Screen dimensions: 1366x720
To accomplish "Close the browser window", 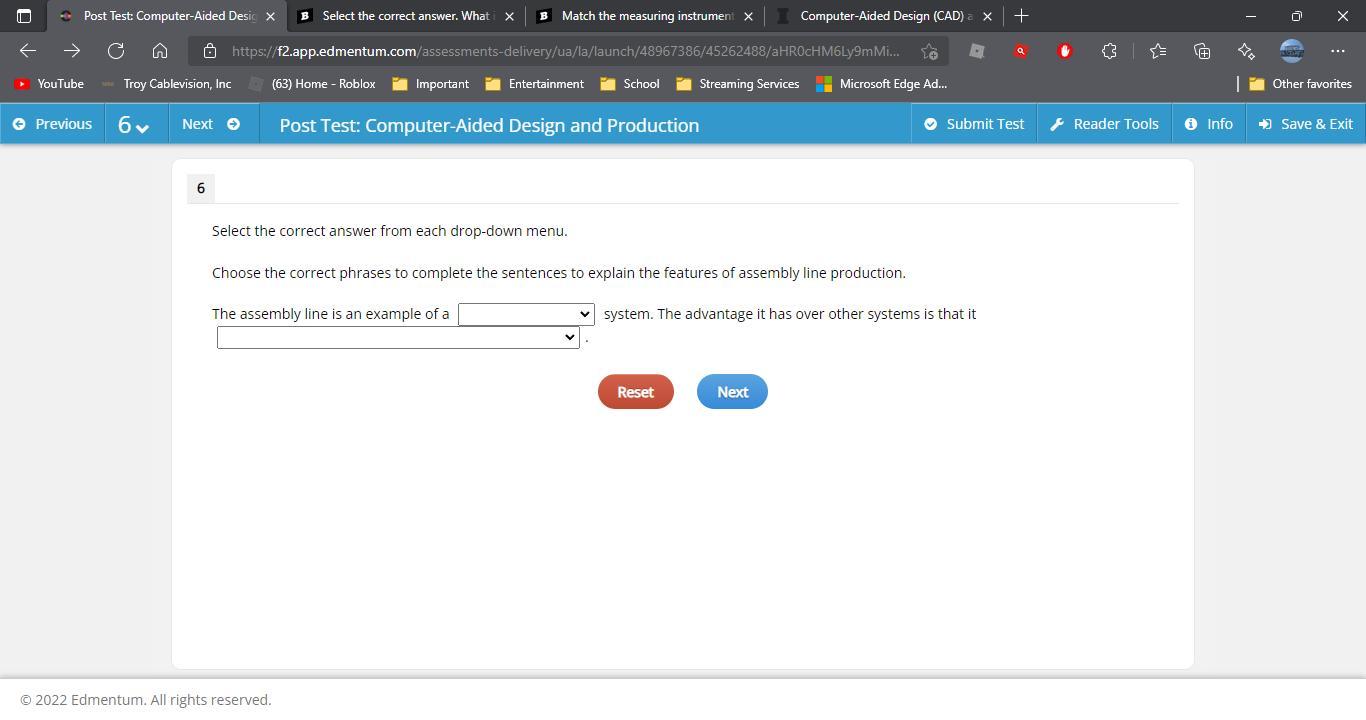I will pyautogui.click(x=1343, y=16).
